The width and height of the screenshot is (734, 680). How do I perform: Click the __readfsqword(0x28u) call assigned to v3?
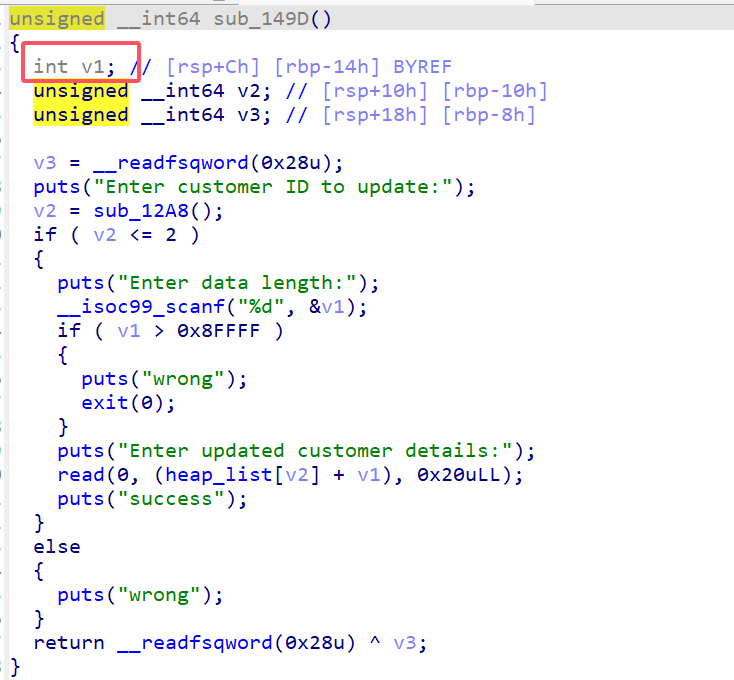pyautogui.click(x=213, y=163)
